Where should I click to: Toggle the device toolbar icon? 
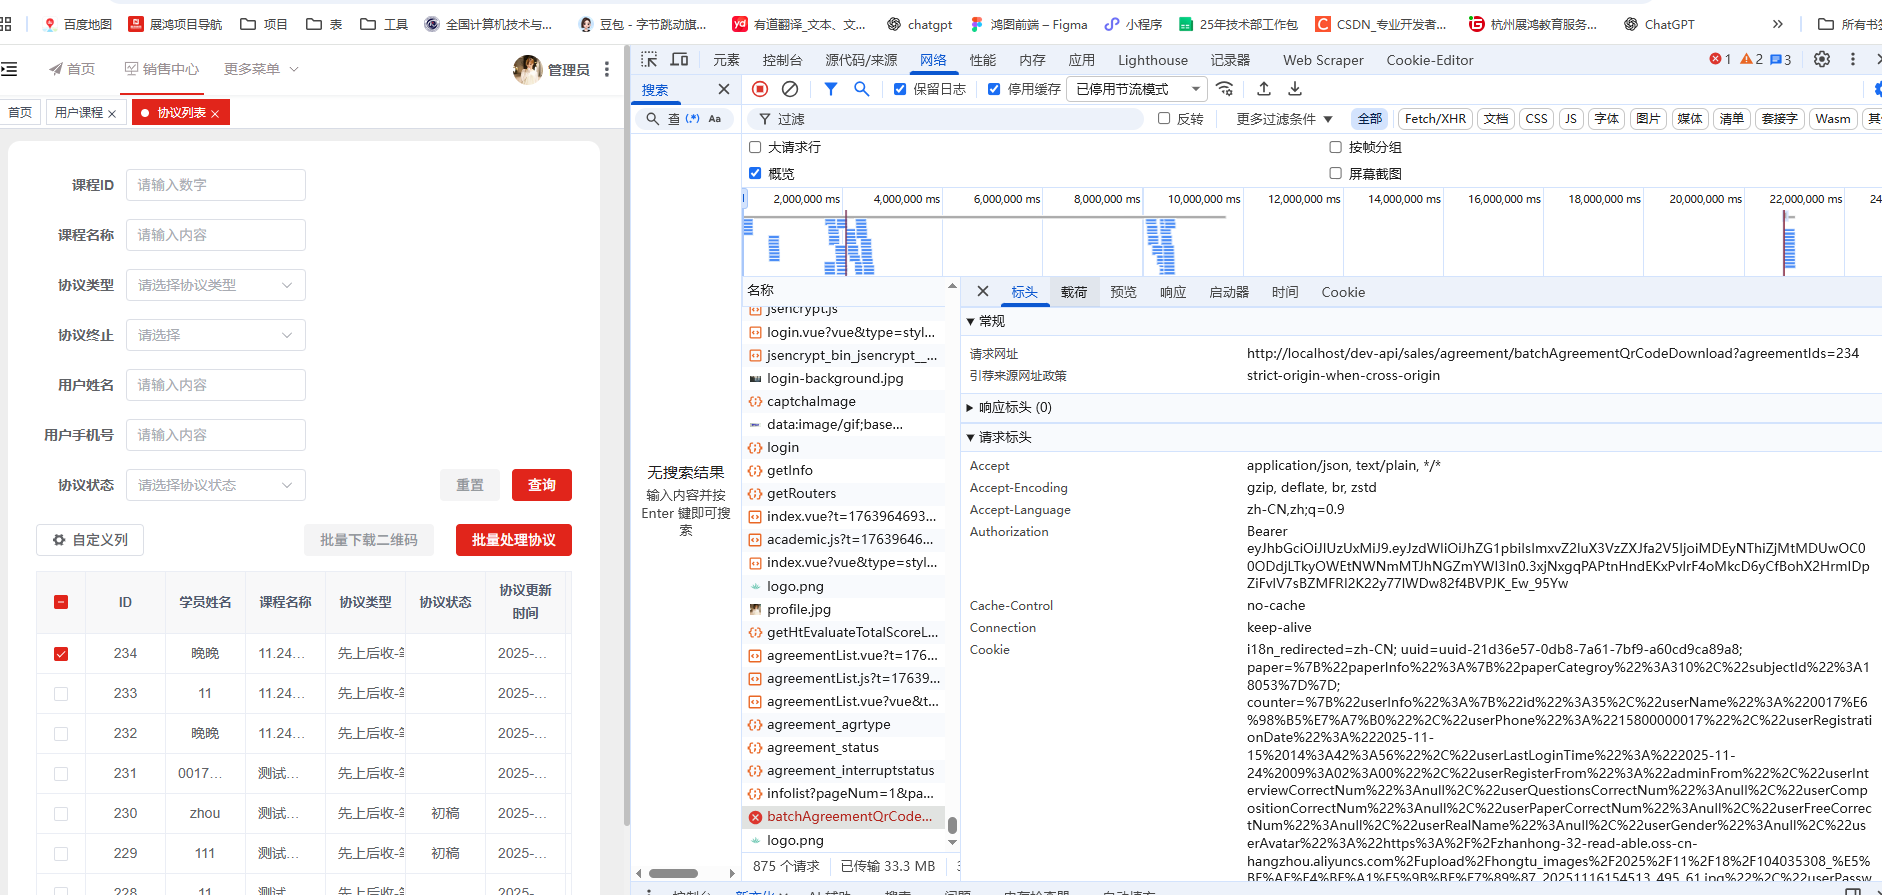point(680,60)
